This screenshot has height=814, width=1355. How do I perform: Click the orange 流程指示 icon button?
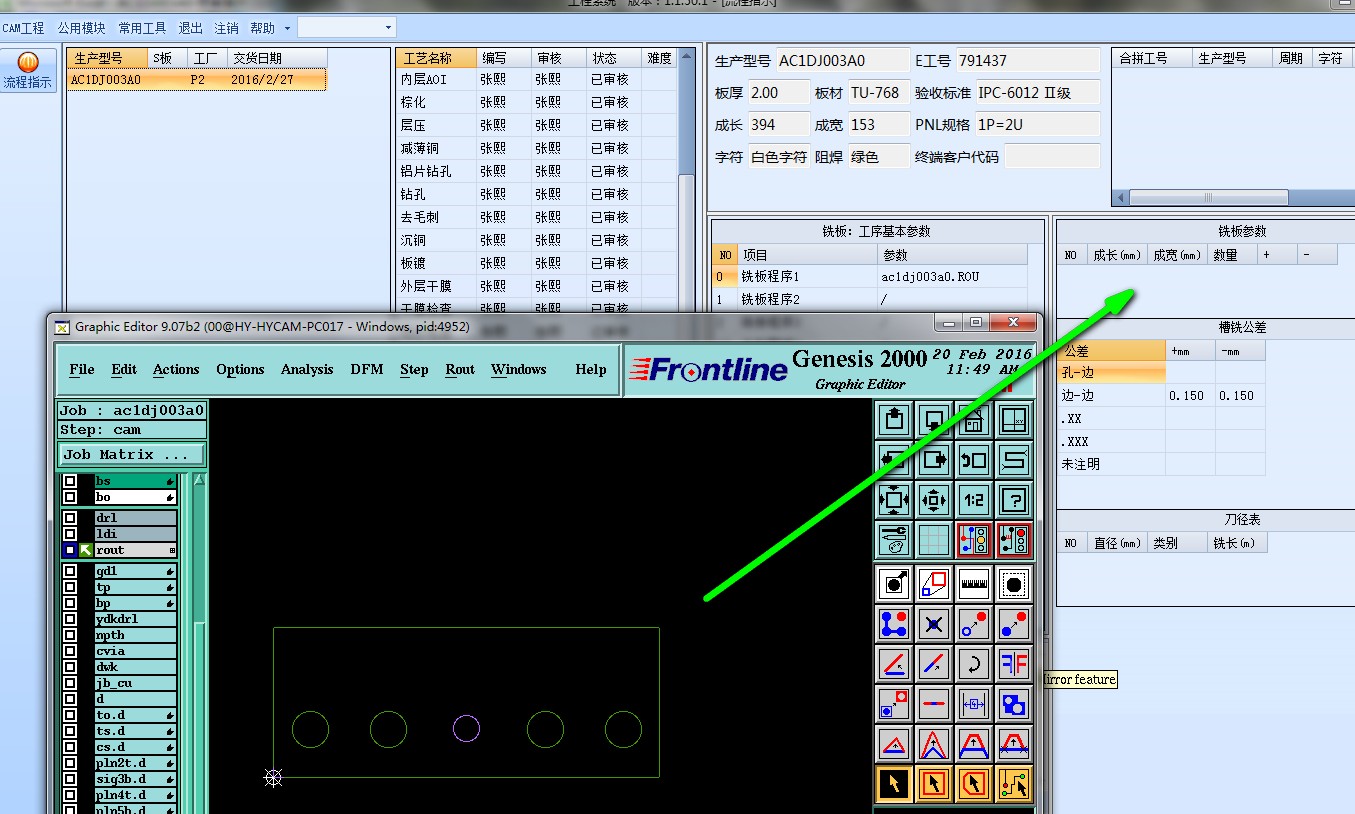28,71
